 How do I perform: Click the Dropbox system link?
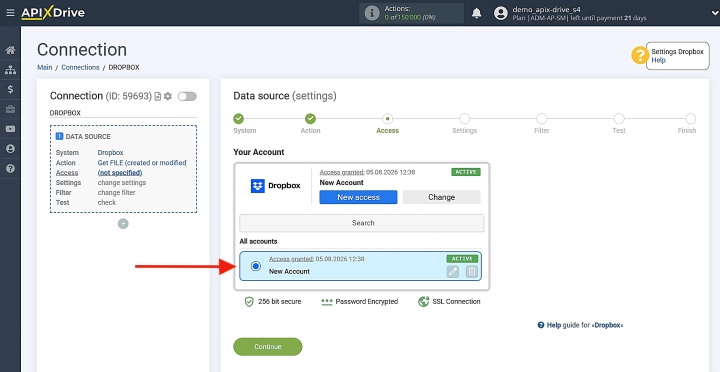click(110, 152)
